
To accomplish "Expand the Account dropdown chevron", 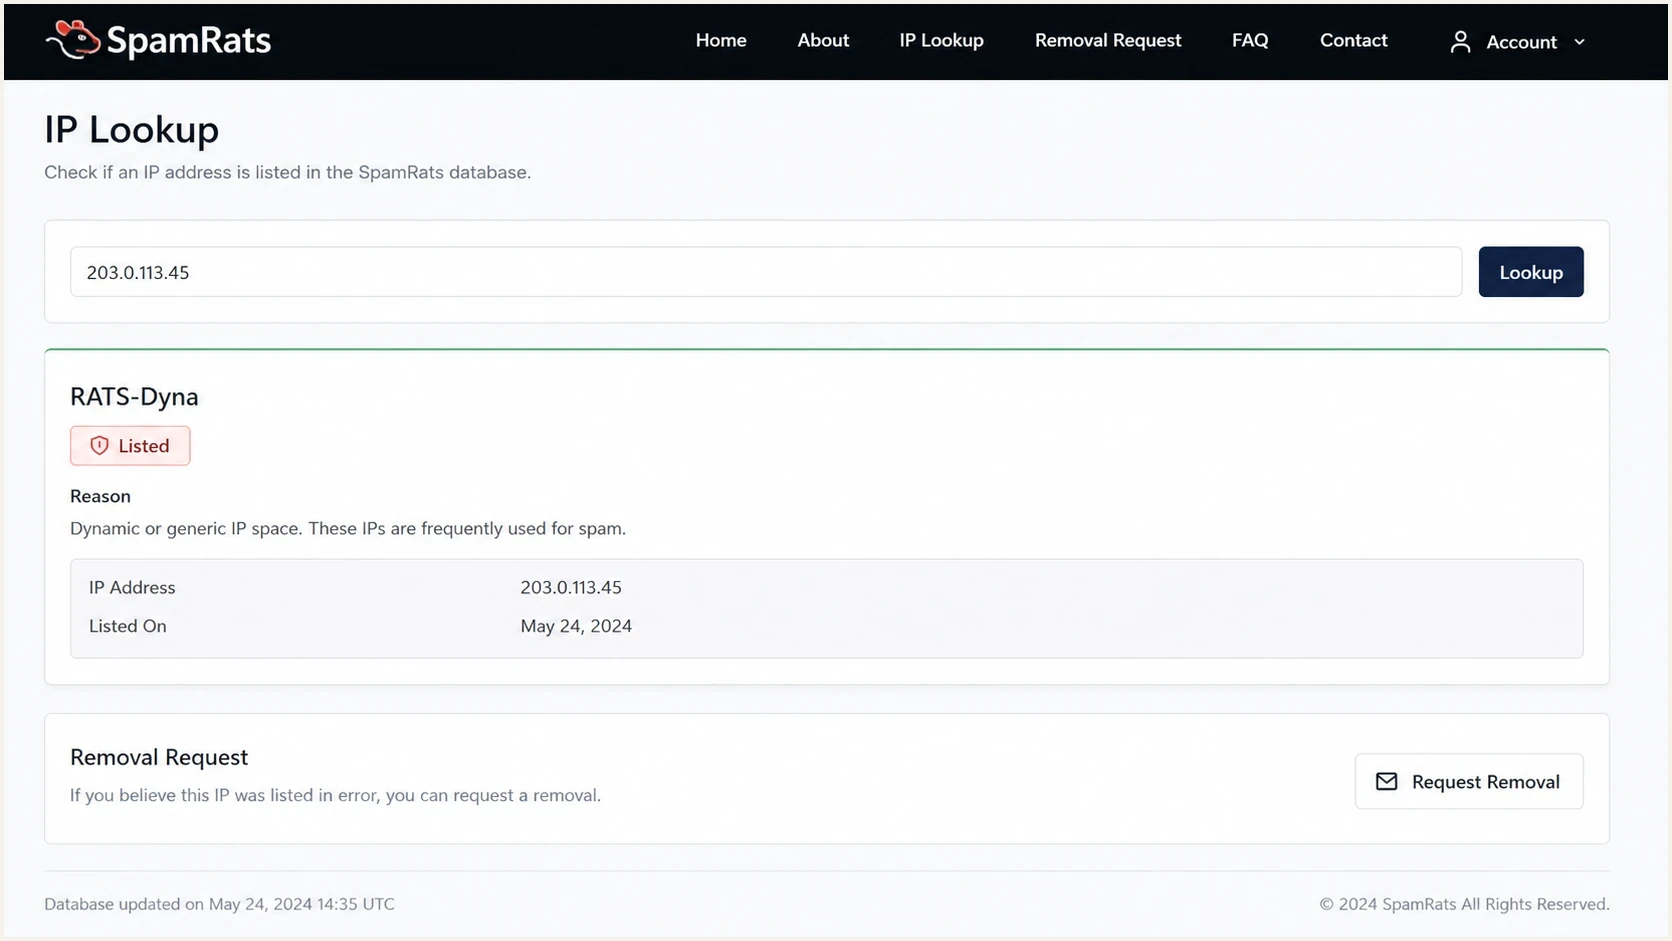I will tap(1579, 42).
